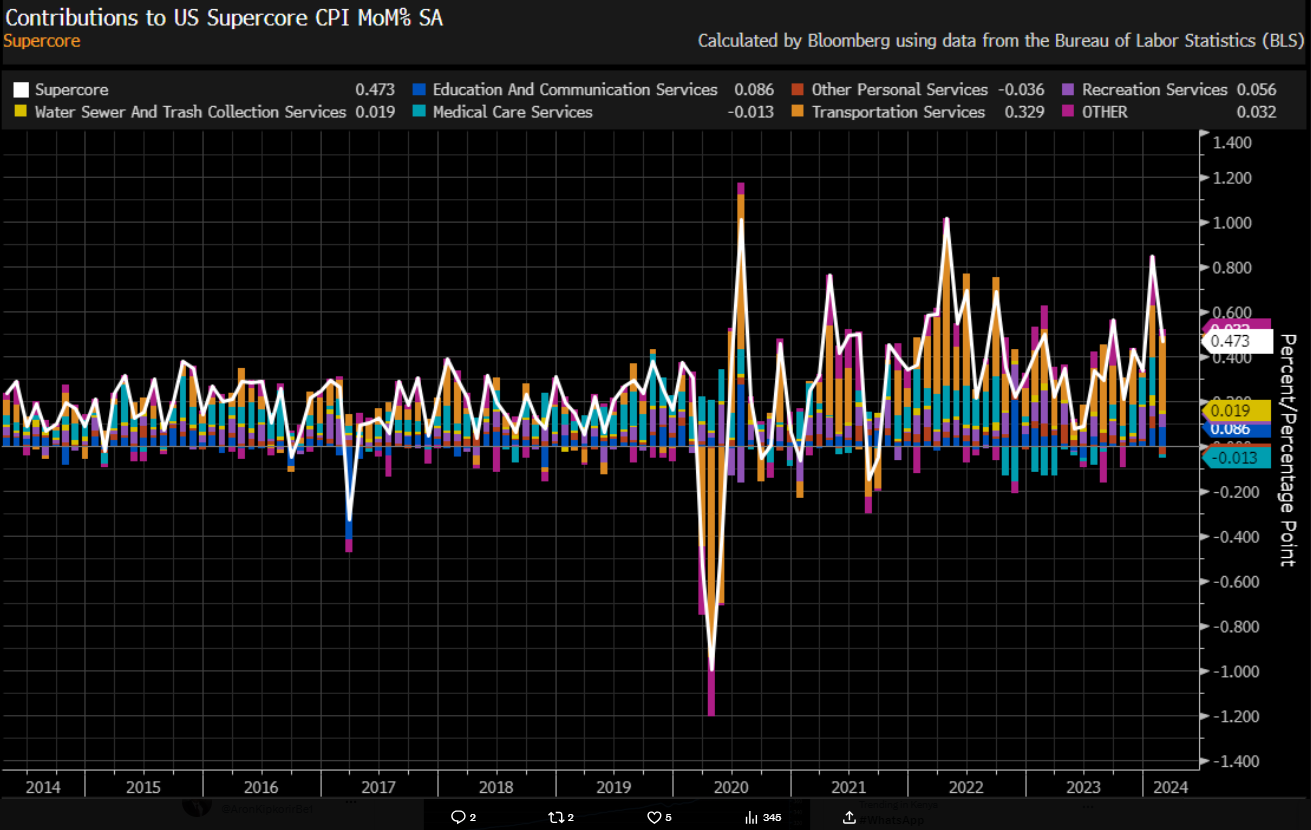This screenshot has width=1311, height=830.
Task: Click the 2024 label on the x-axis
Action: [x=1170, y=786]
